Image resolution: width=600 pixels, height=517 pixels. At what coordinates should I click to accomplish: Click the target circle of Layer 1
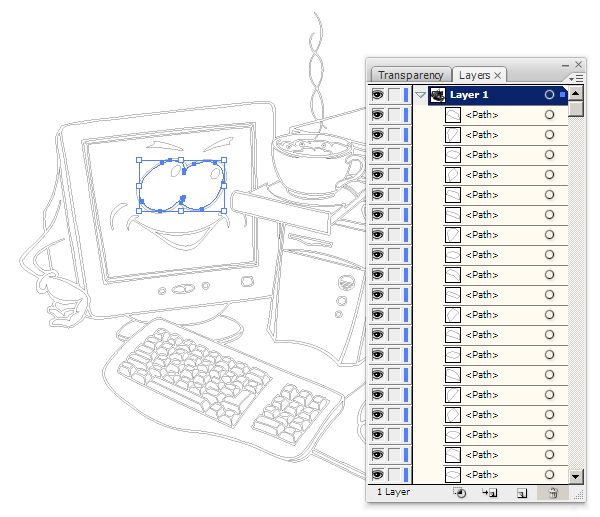tap(549, 95)
